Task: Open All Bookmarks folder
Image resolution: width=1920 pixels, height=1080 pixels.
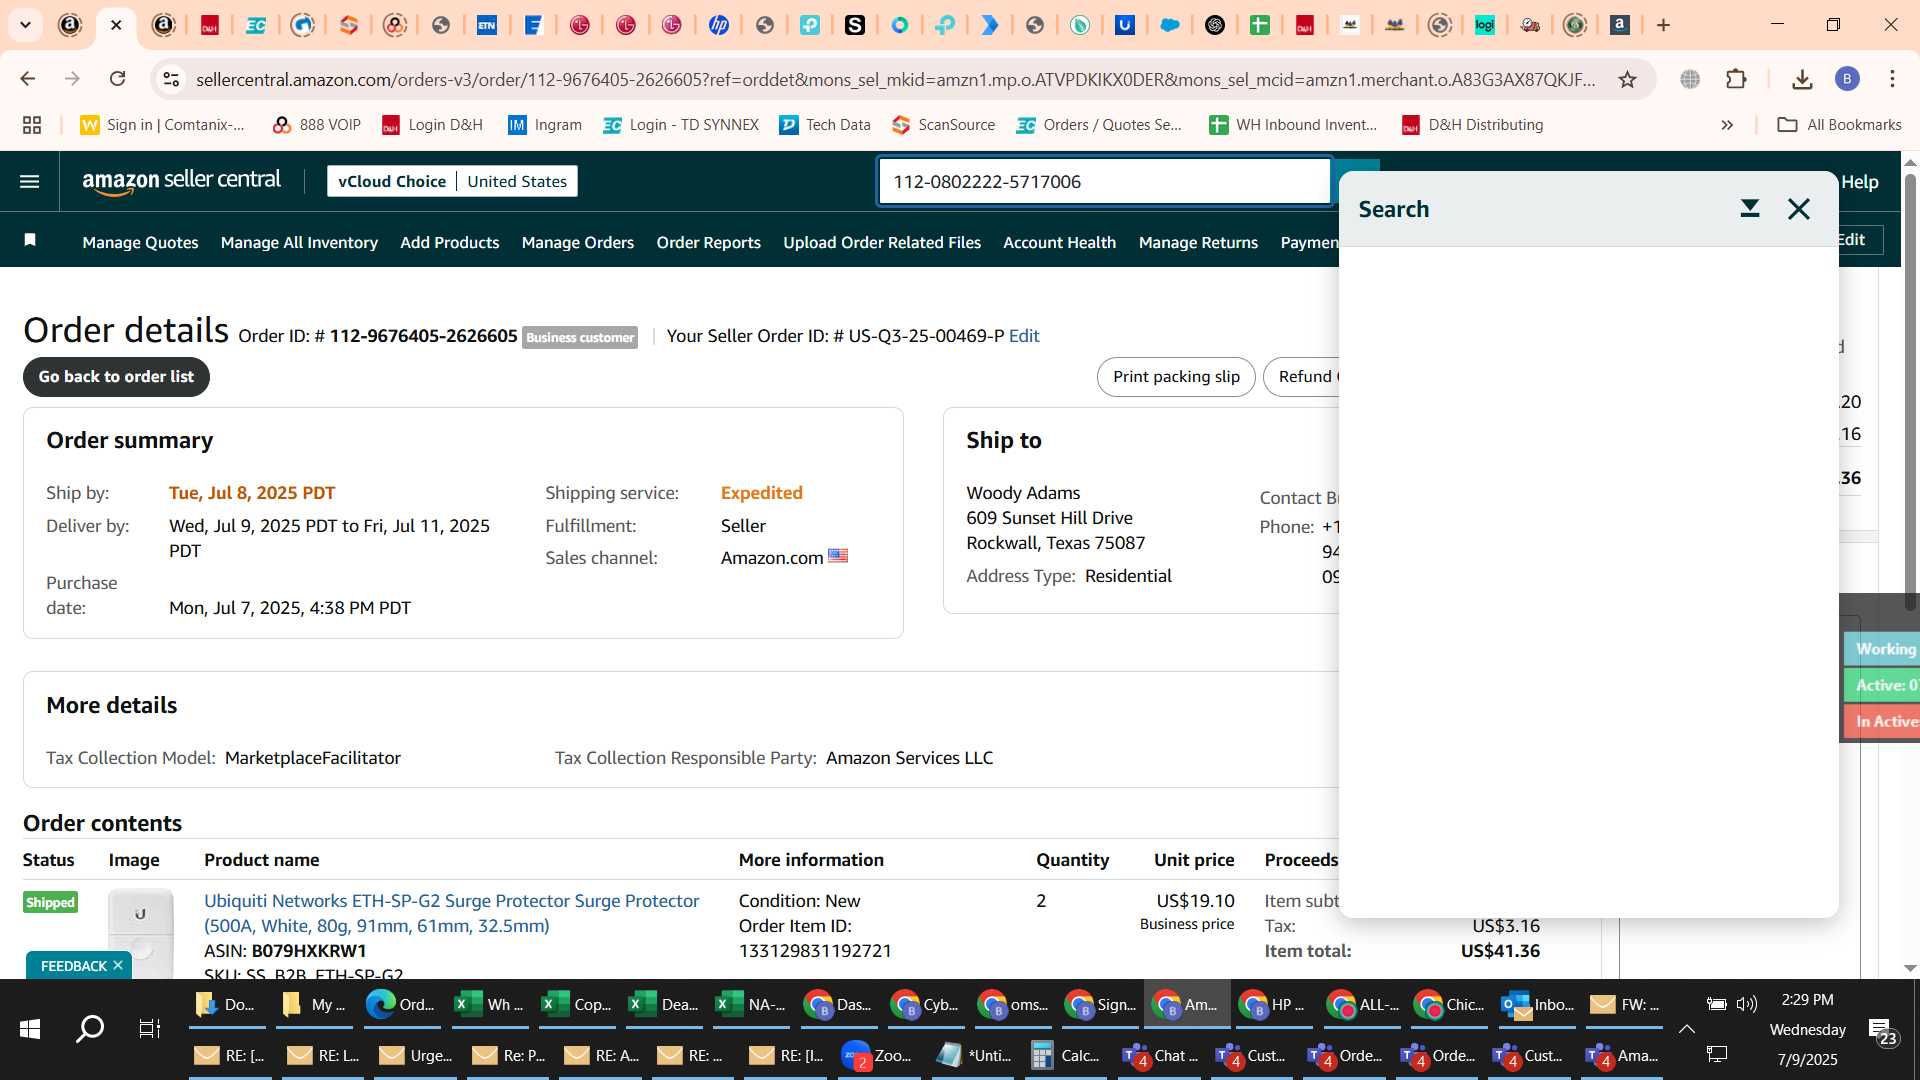Action: [x=1839, y=125]
